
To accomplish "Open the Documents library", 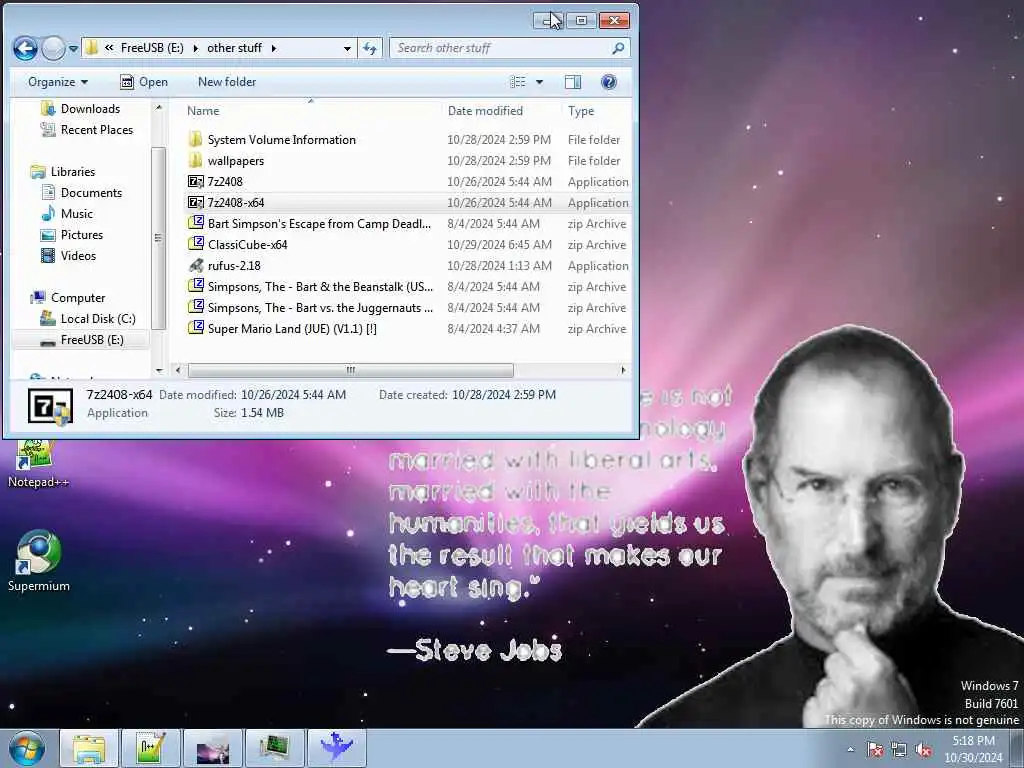I will [x=91, y=193].
